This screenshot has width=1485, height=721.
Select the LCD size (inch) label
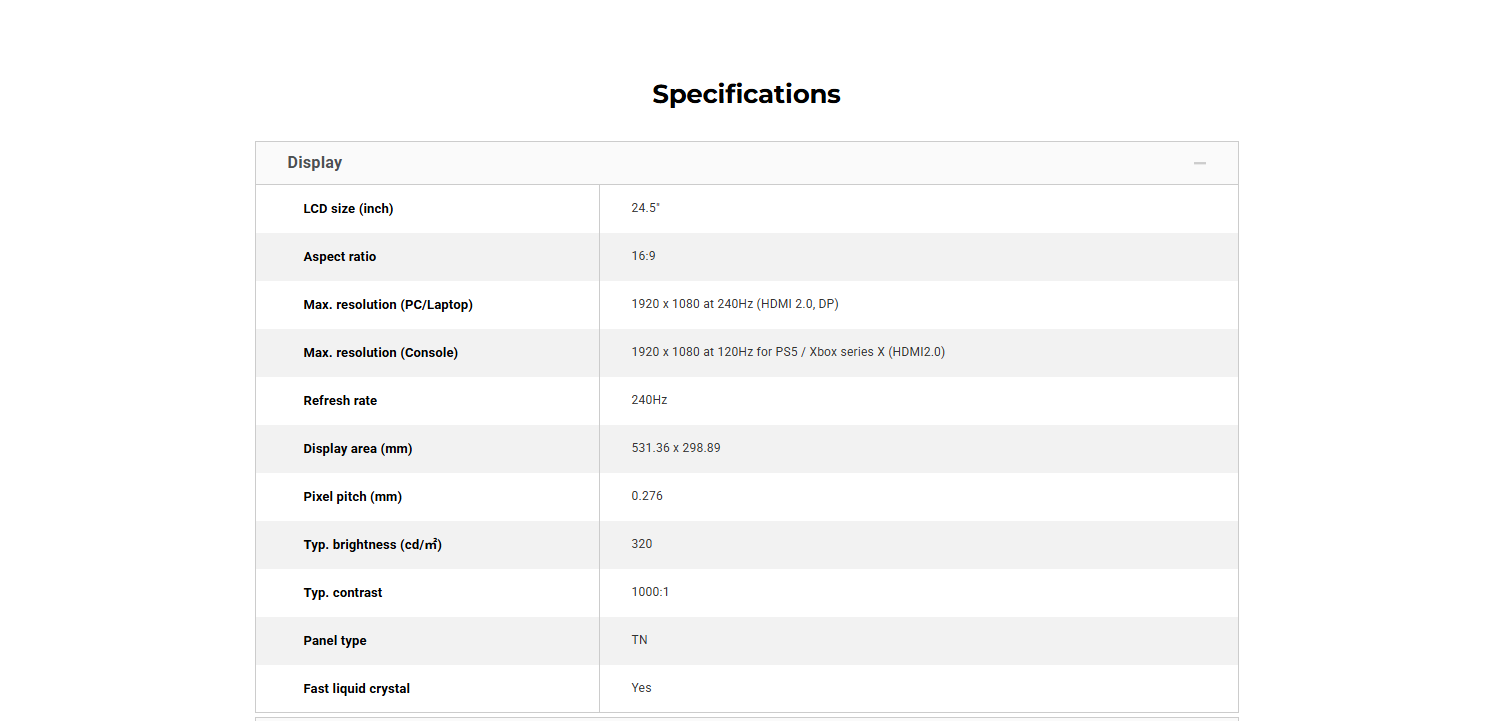pos(348,209)
